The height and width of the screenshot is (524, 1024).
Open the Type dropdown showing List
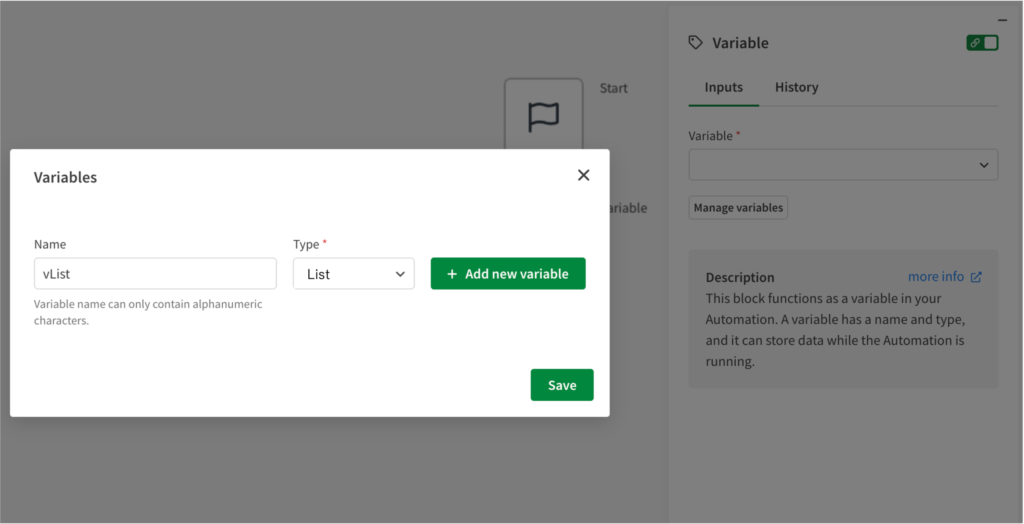[353, 274]
